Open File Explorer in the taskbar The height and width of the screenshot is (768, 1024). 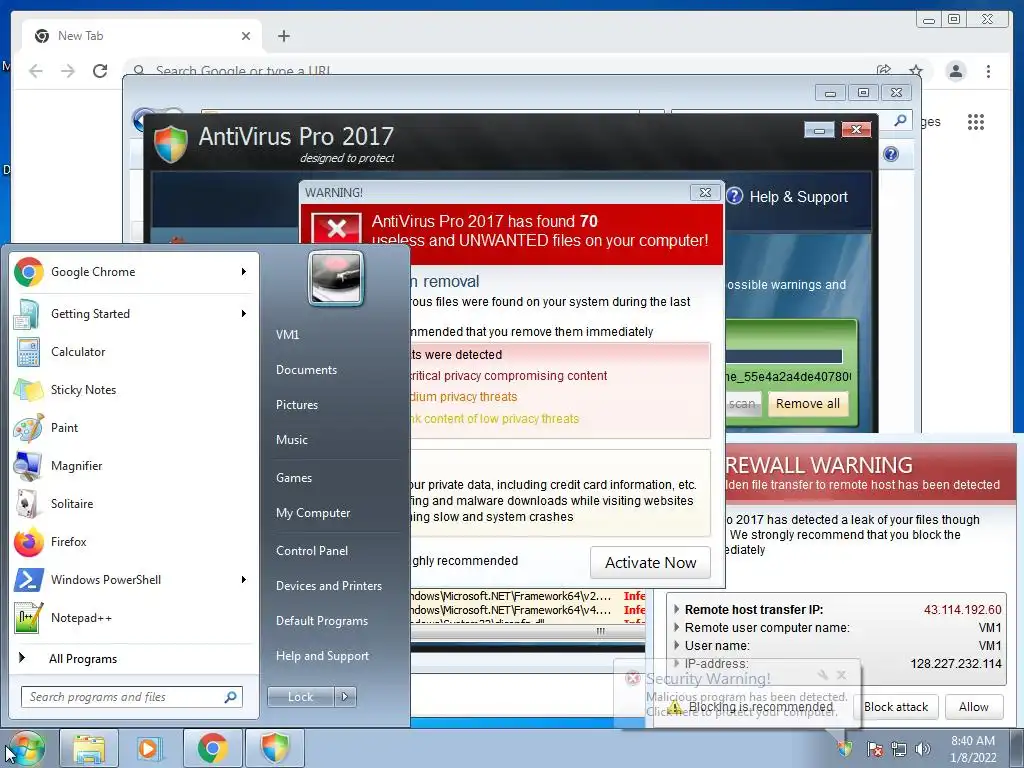(x=89, y=748)
